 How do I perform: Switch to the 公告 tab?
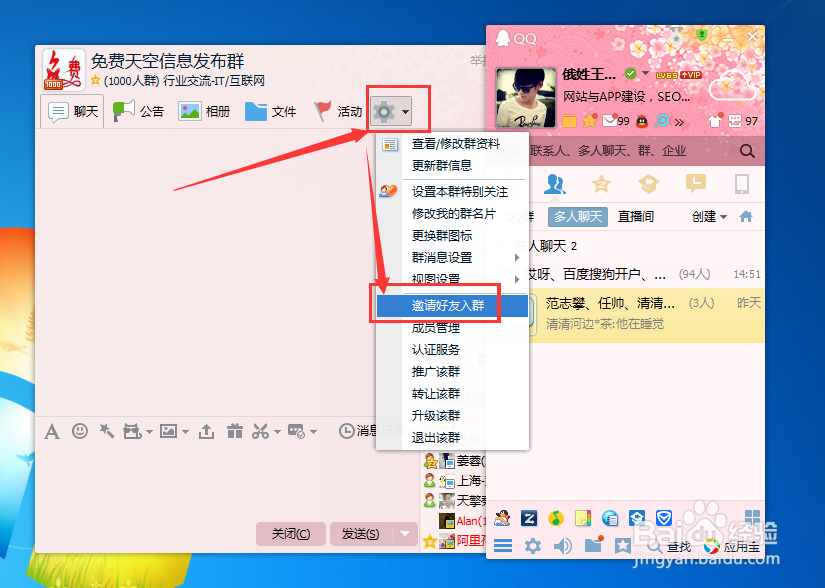(x=138, y=111)
